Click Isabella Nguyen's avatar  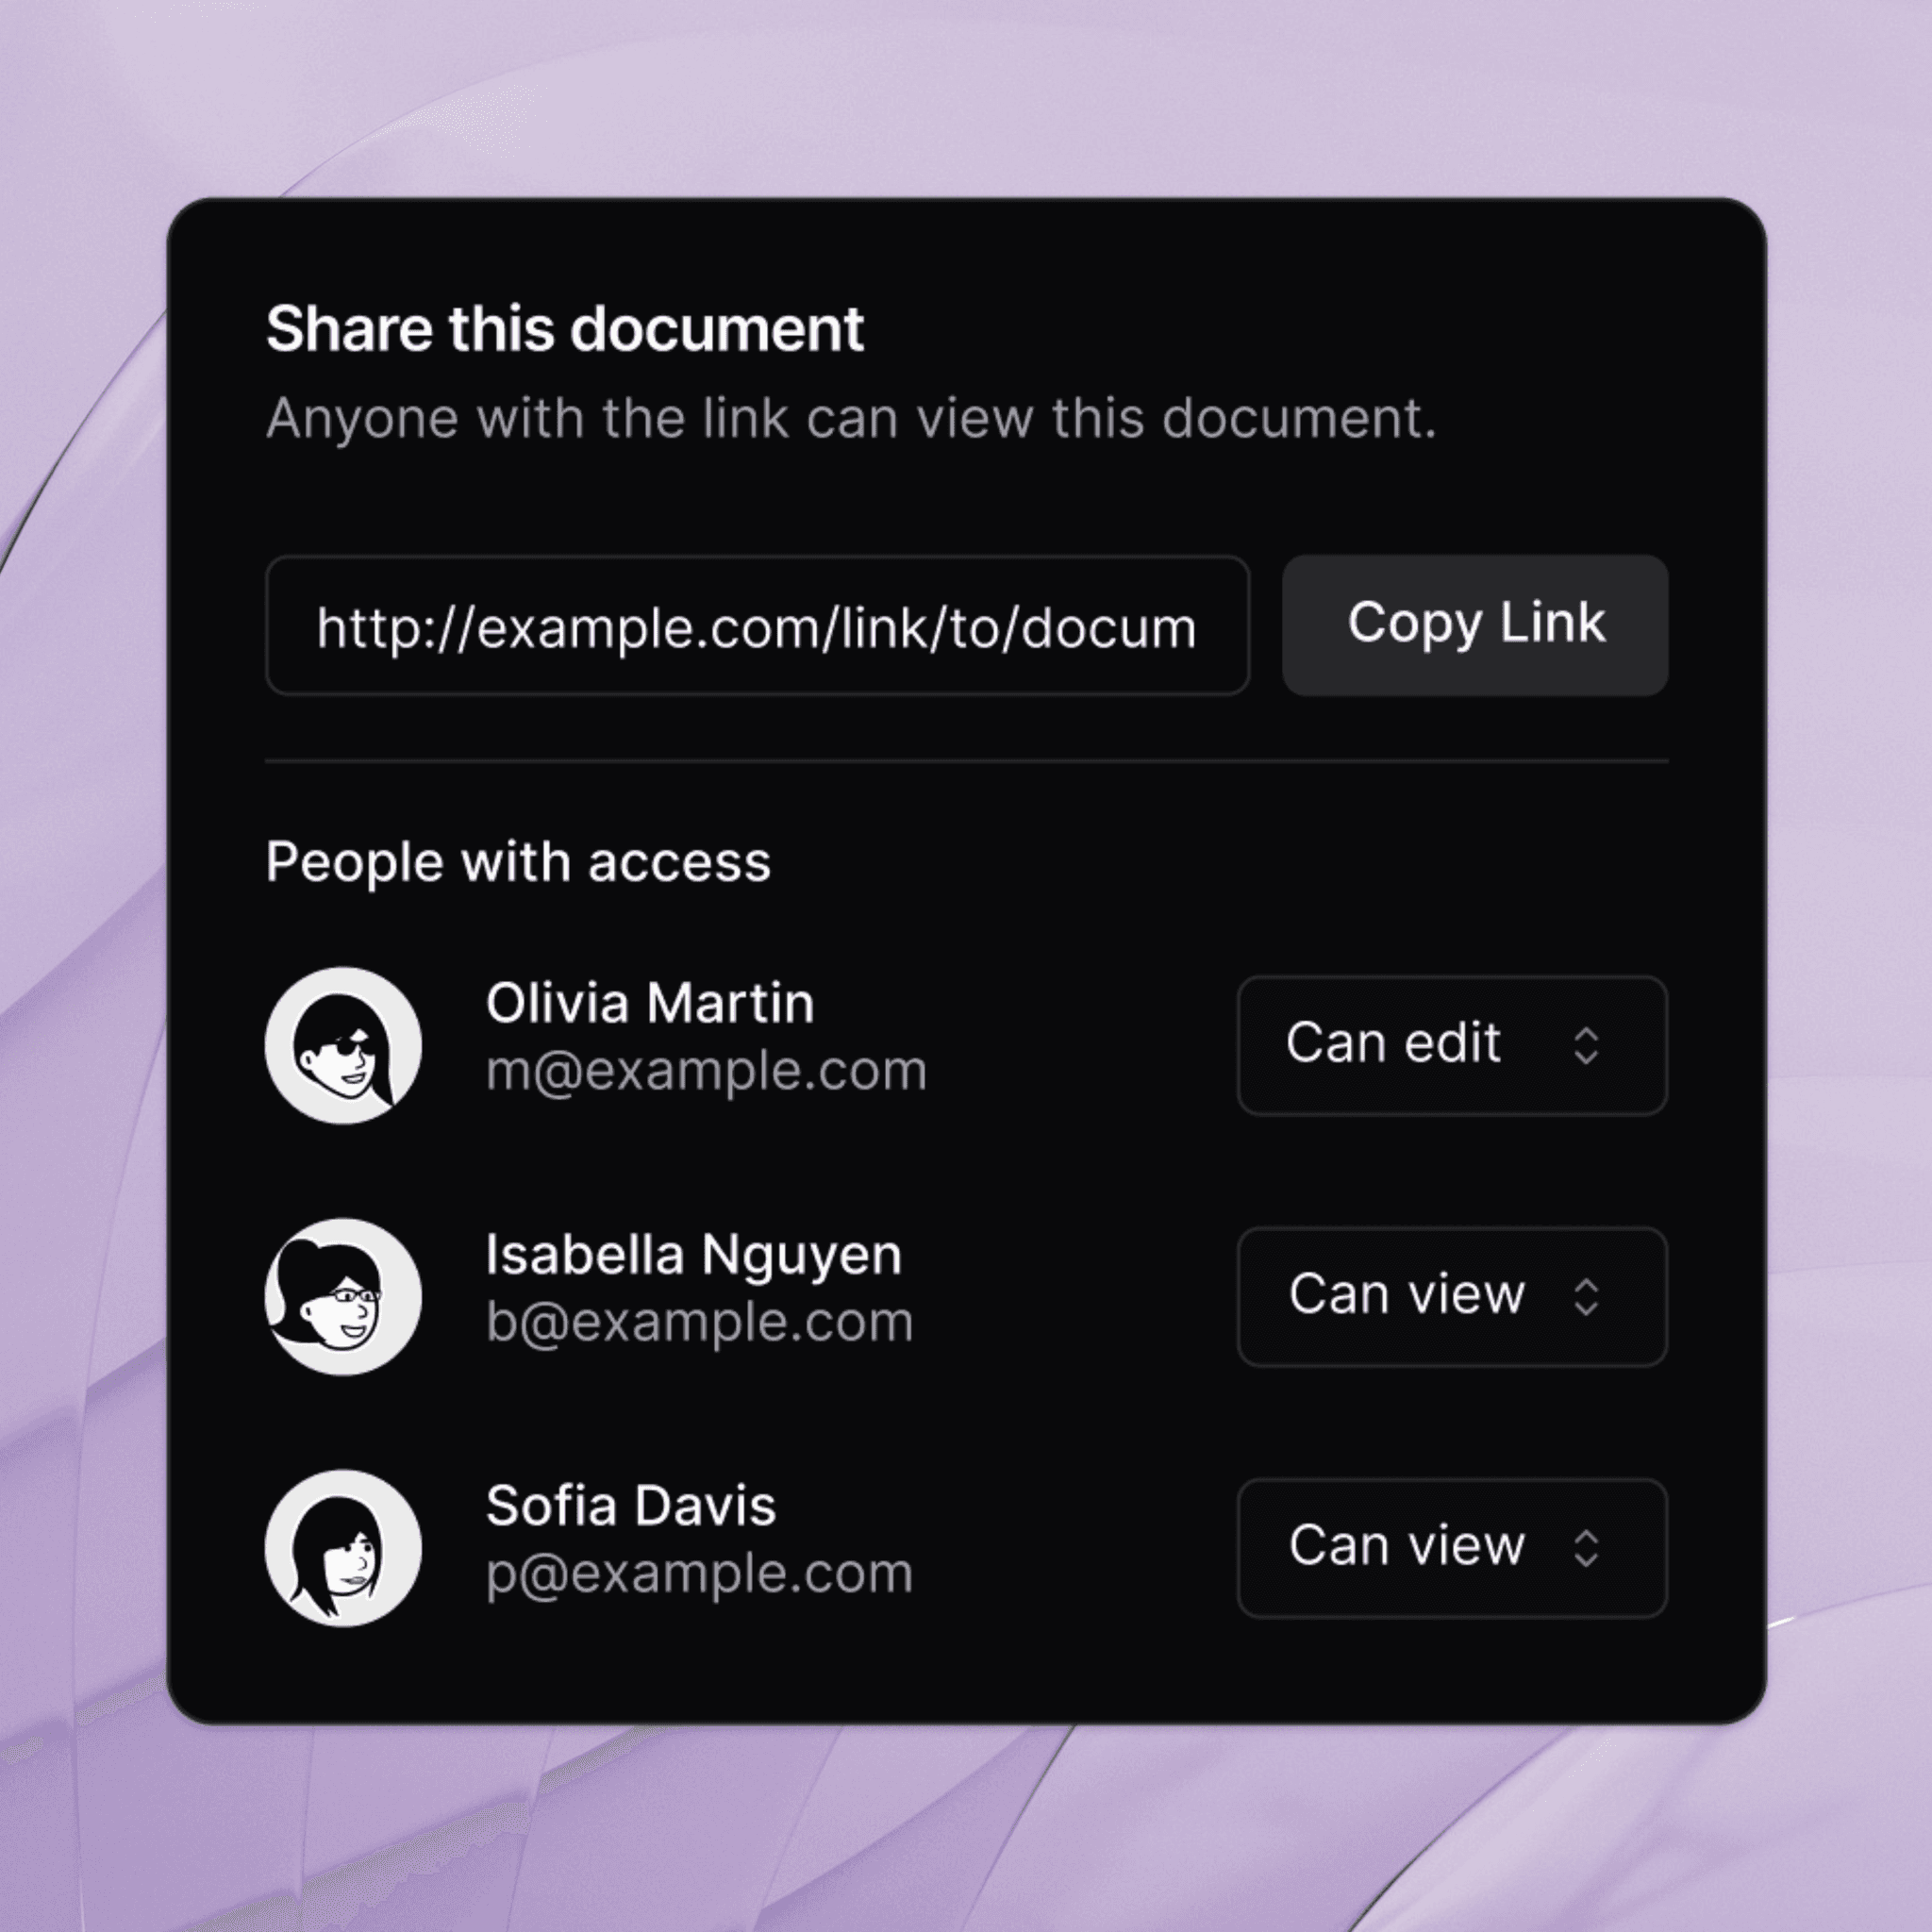pos(343,1296)
